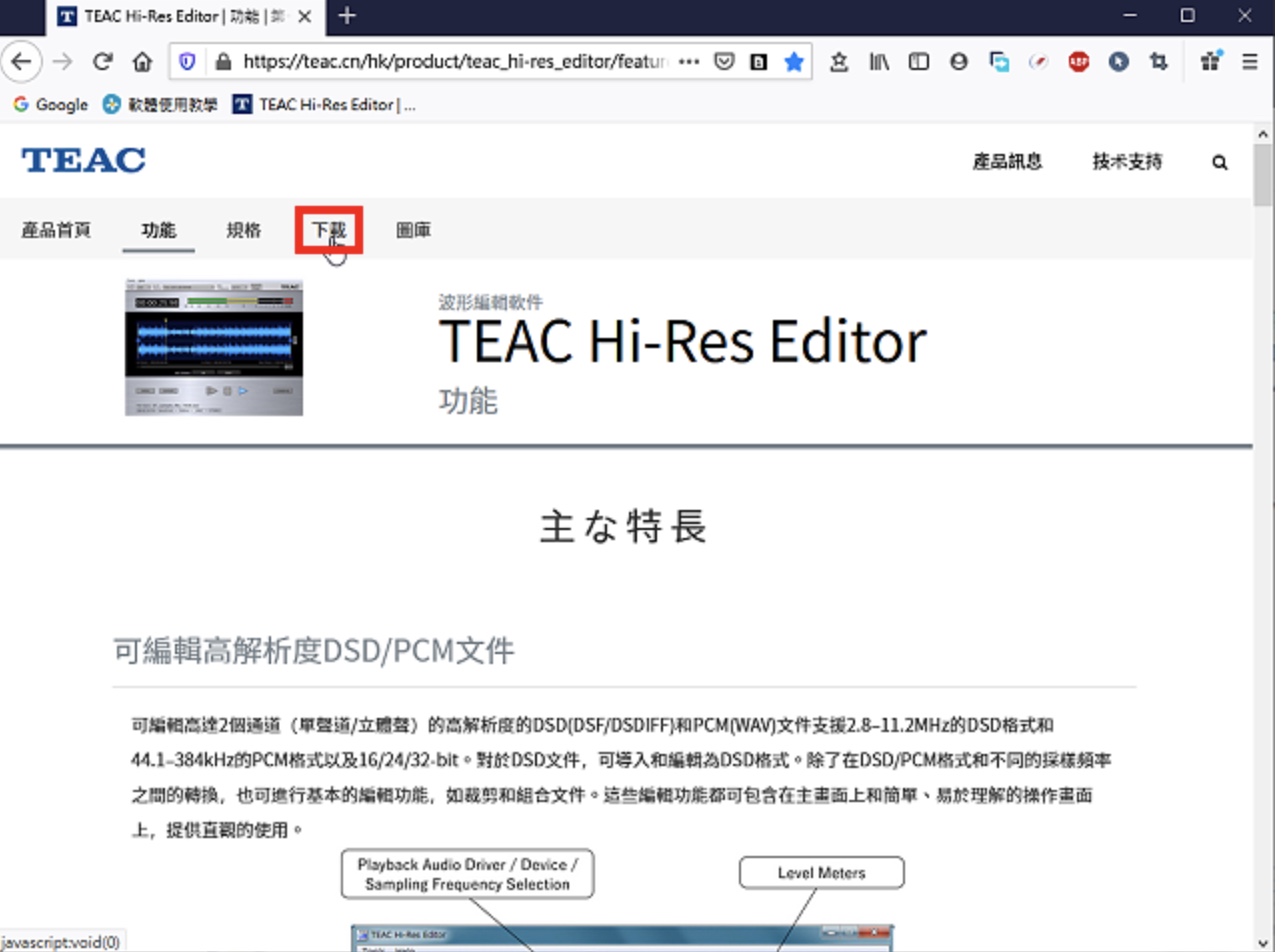
Task: Go back to the previous page
Action: click(x=21, y=62)
